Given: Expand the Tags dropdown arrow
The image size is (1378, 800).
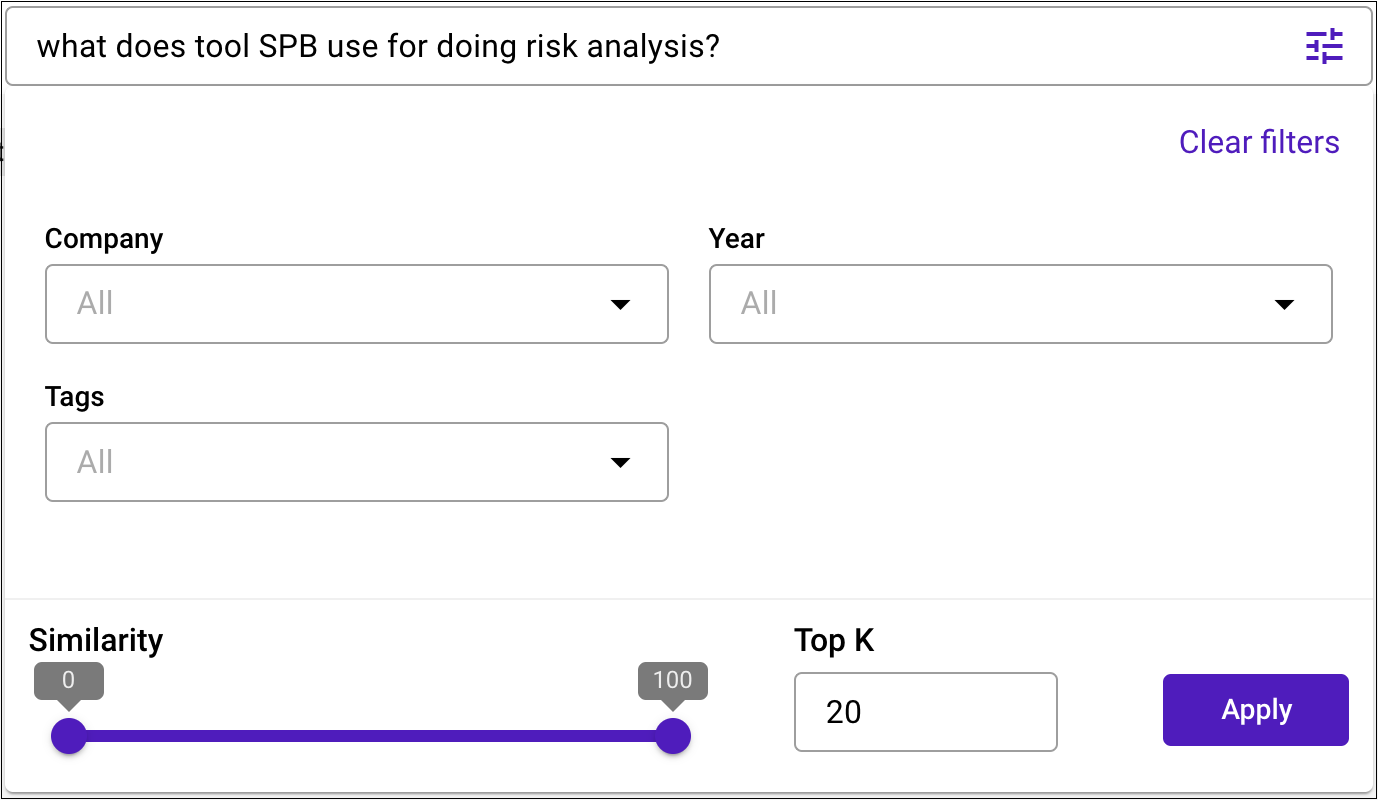Looking at the screenshot, I should 620,462.
